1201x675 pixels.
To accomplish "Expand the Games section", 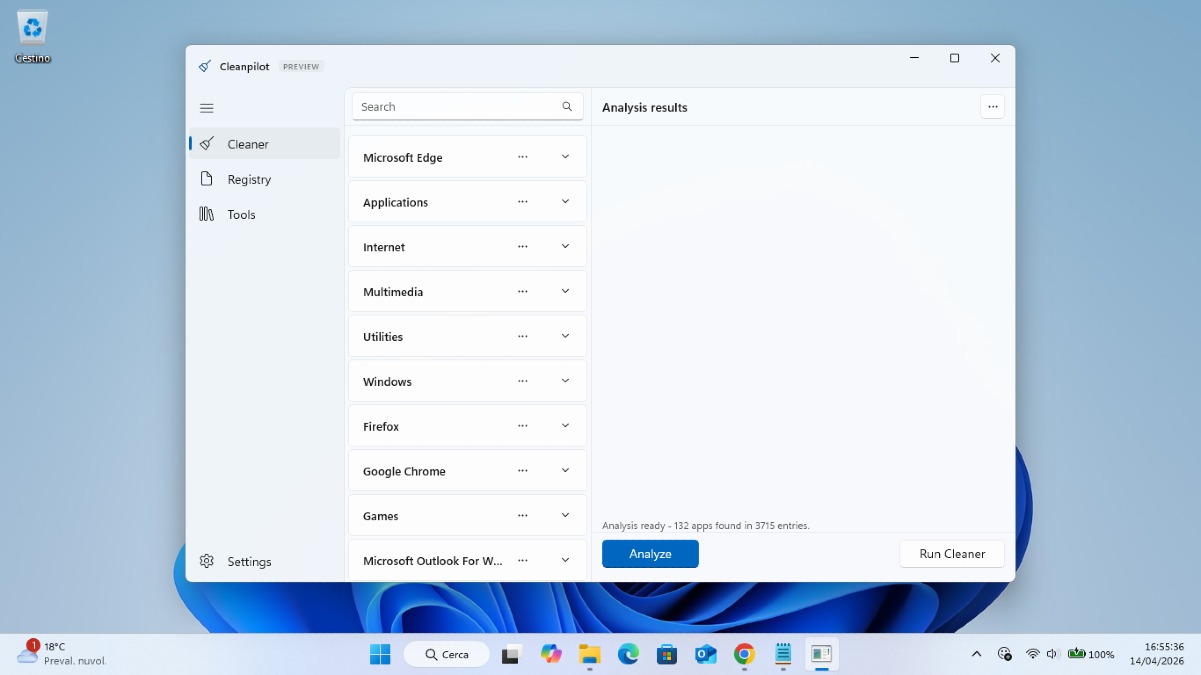I will pos(564,515).
